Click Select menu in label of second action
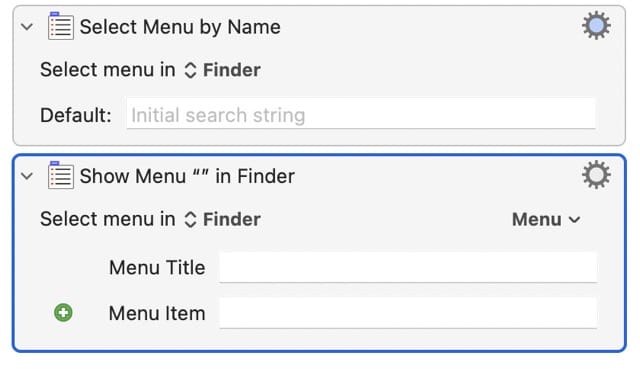Screen dimensions: 640x369 point(108,219)
